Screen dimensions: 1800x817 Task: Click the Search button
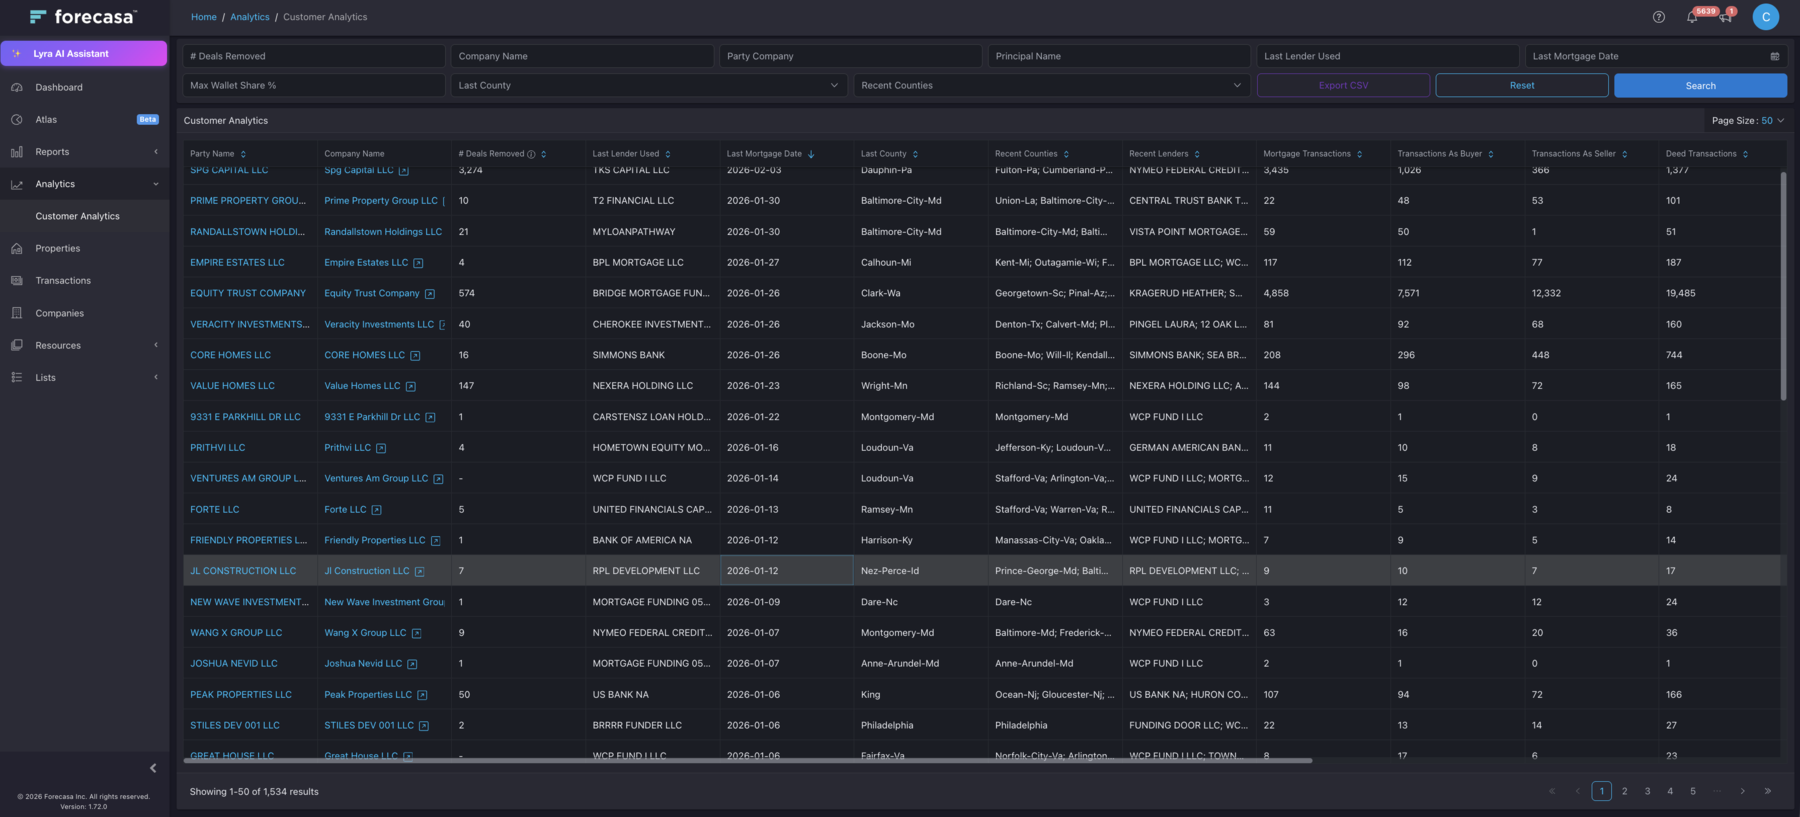point(1701,85)
